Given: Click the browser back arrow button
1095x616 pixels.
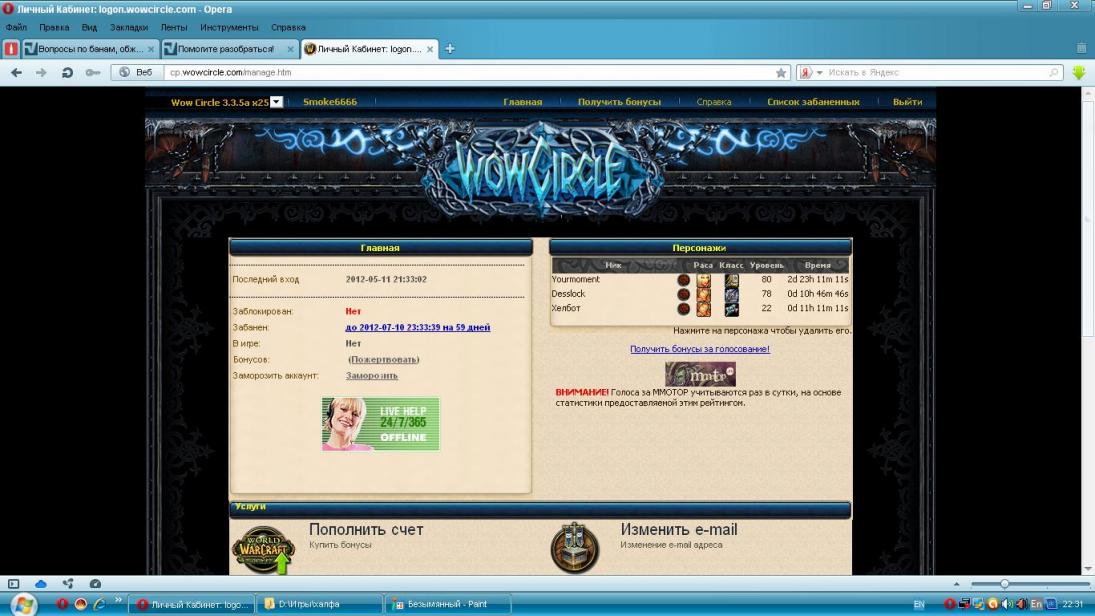Looking at the screenshot, I should [x=16, y=73].
